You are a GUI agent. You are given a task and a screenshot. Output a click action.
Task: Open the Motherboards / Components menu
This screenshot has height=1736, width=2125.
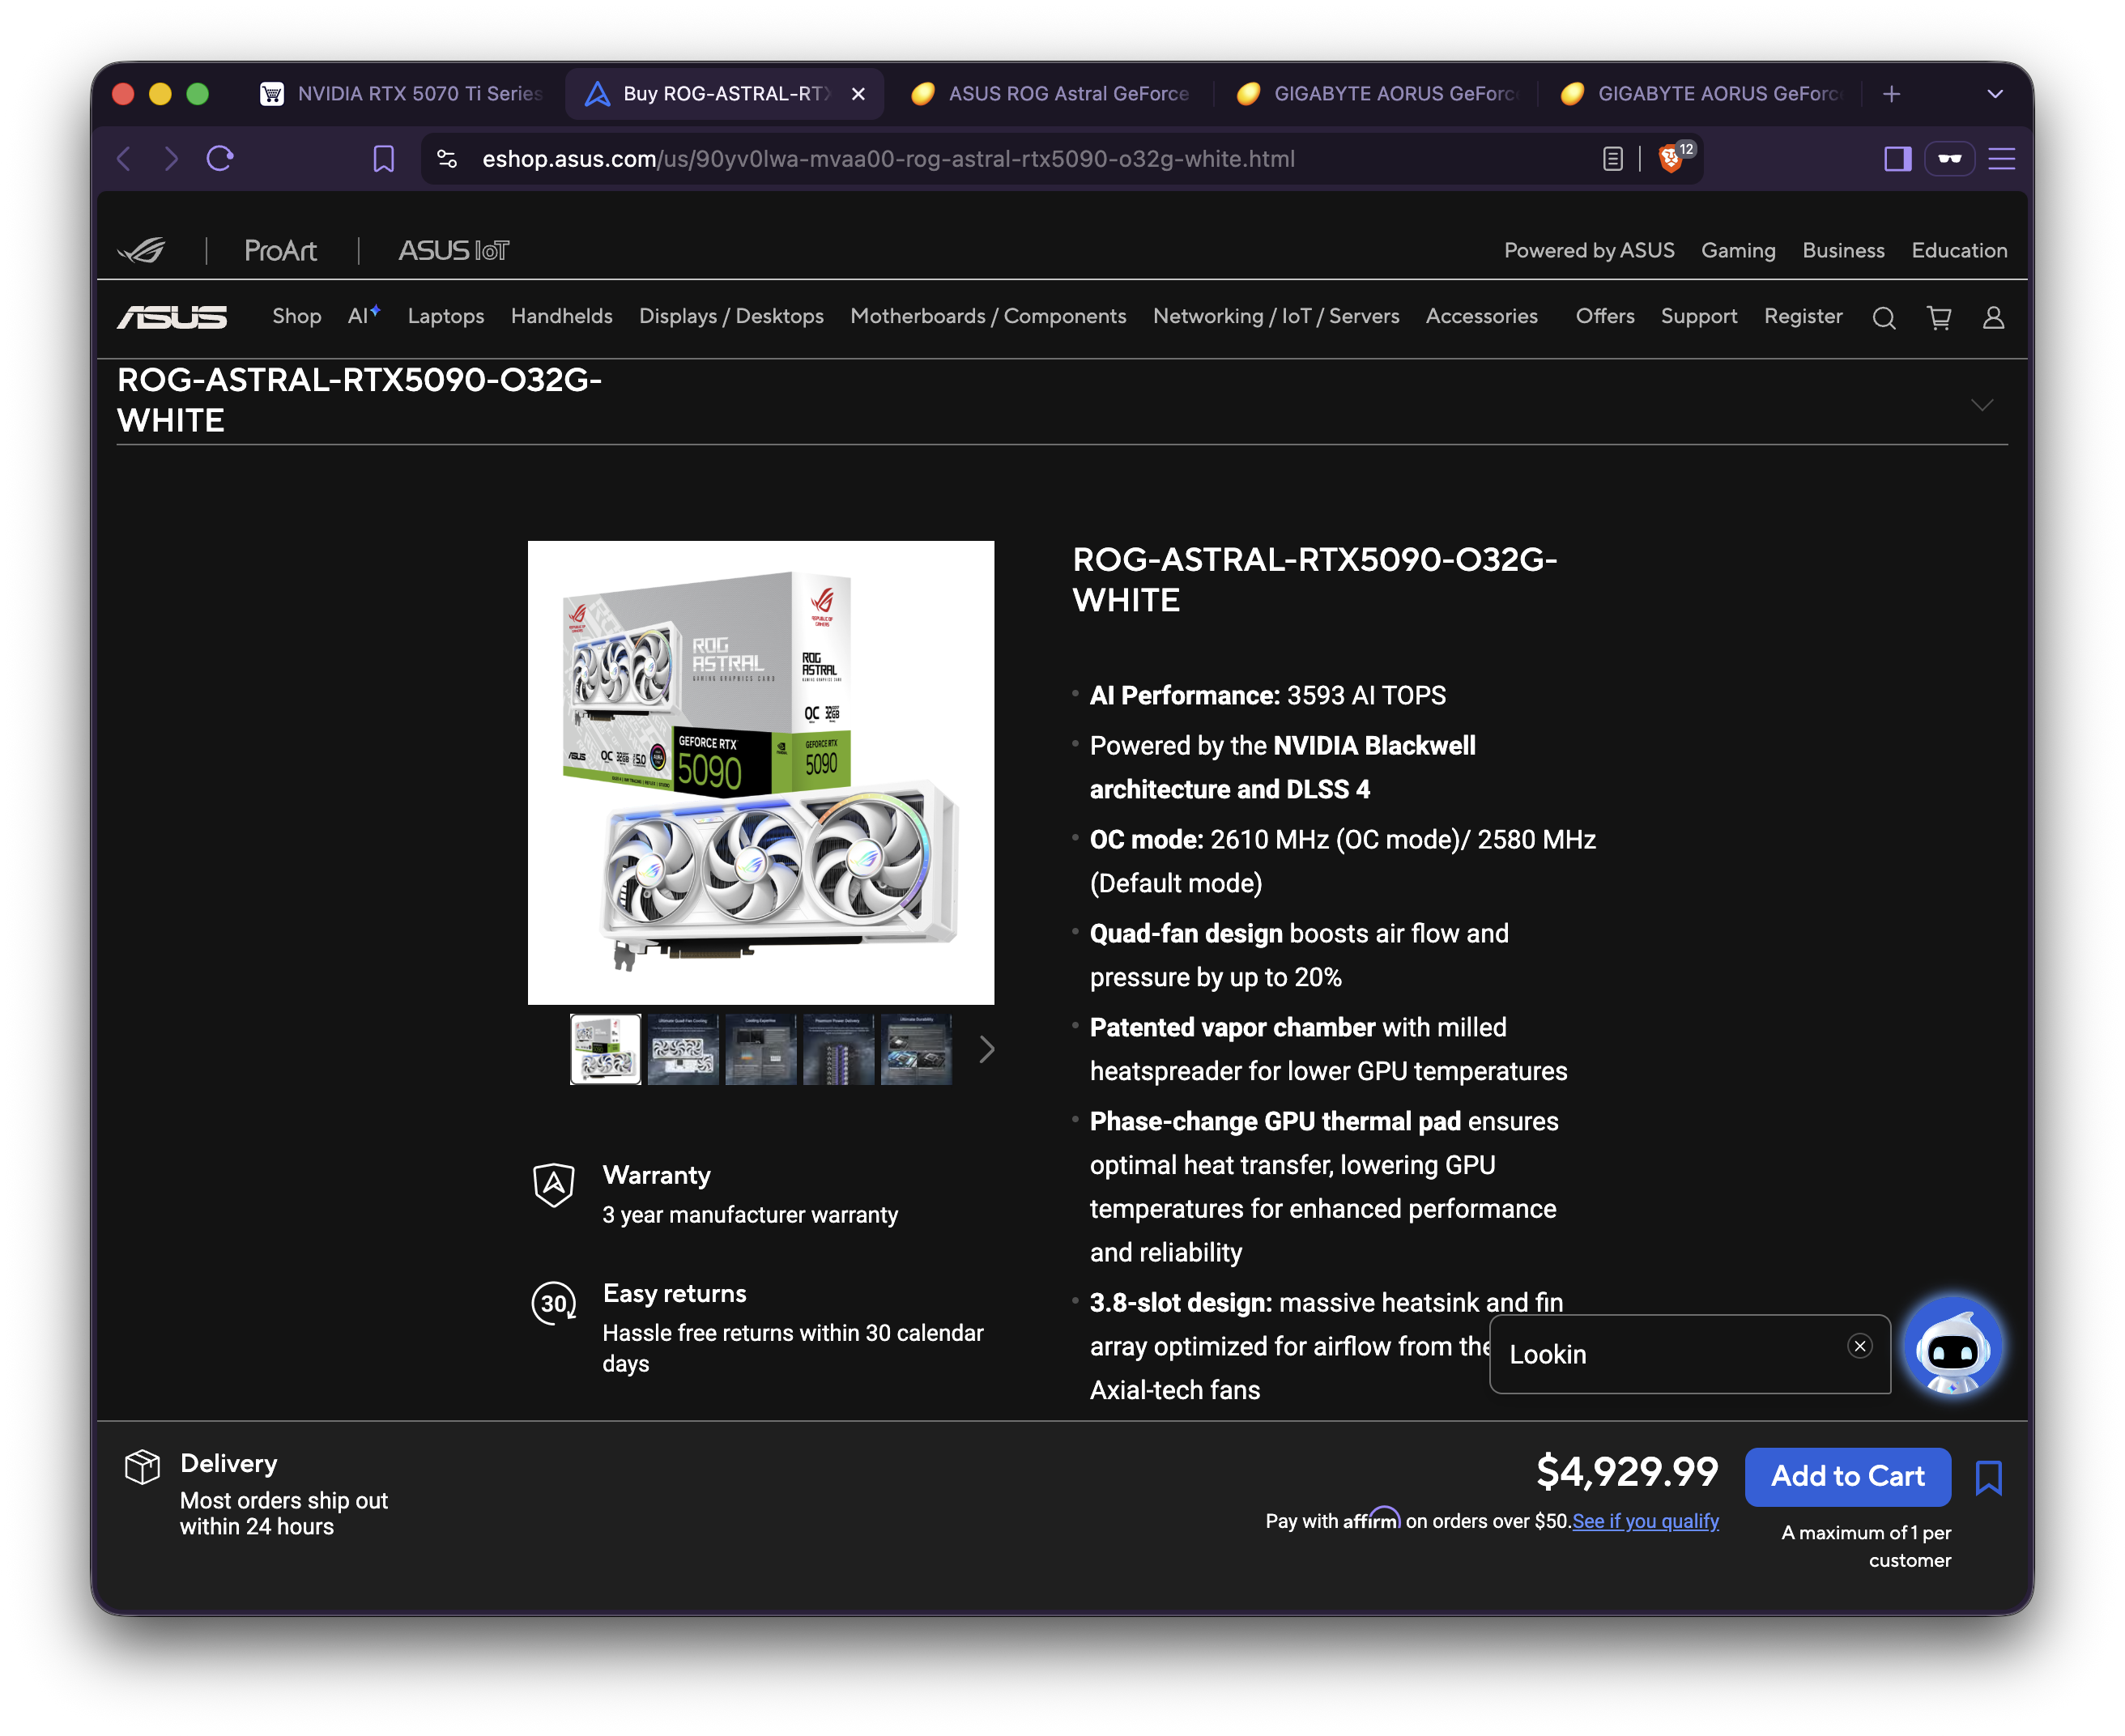[x=988, y=316]
